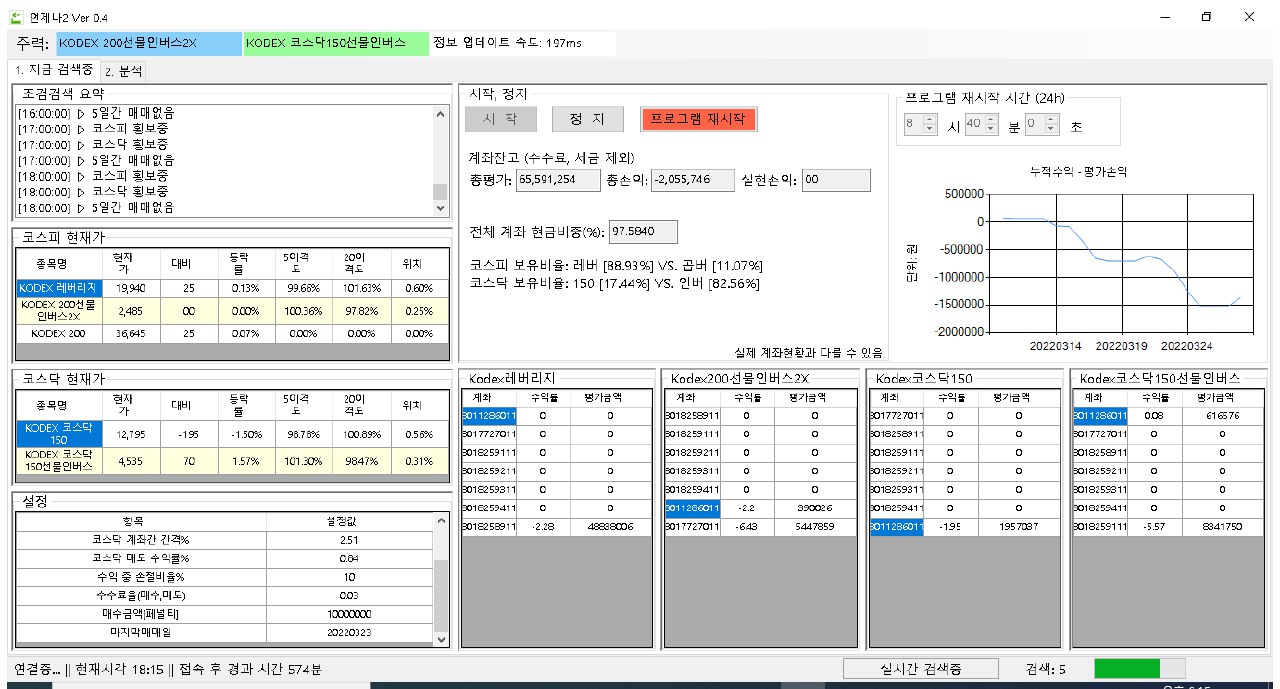The height and width of the screenshot is (689, 1280).
Task: Click the 4,535 price cell
Action: (x=129, y=461)
